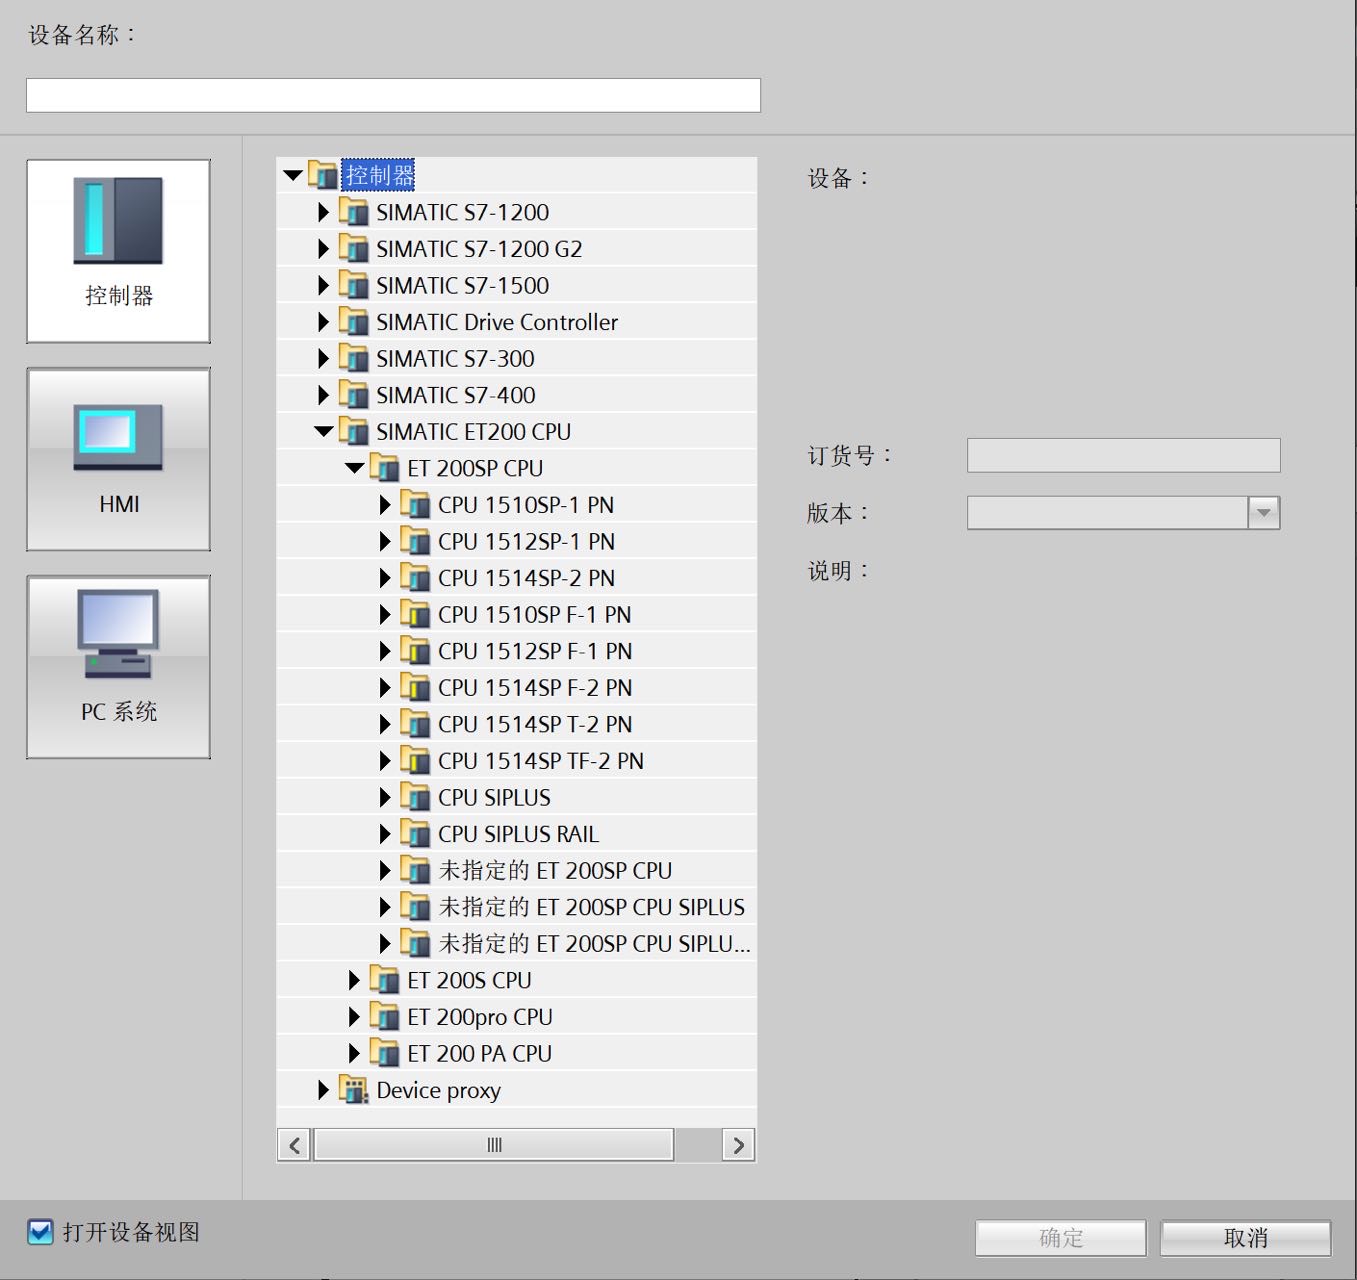
Task: Select the "CPU 1514SP F-2 PN" tree label
Action: pos(535,688)
